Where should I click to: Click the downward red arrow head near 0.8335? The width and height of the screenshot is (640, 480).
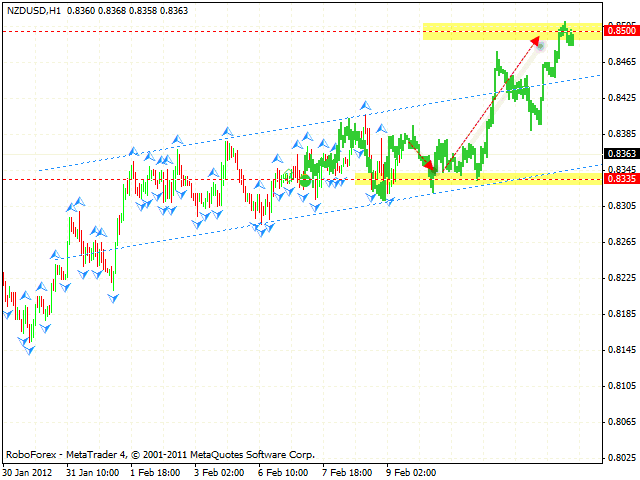(x=430, y=164)
